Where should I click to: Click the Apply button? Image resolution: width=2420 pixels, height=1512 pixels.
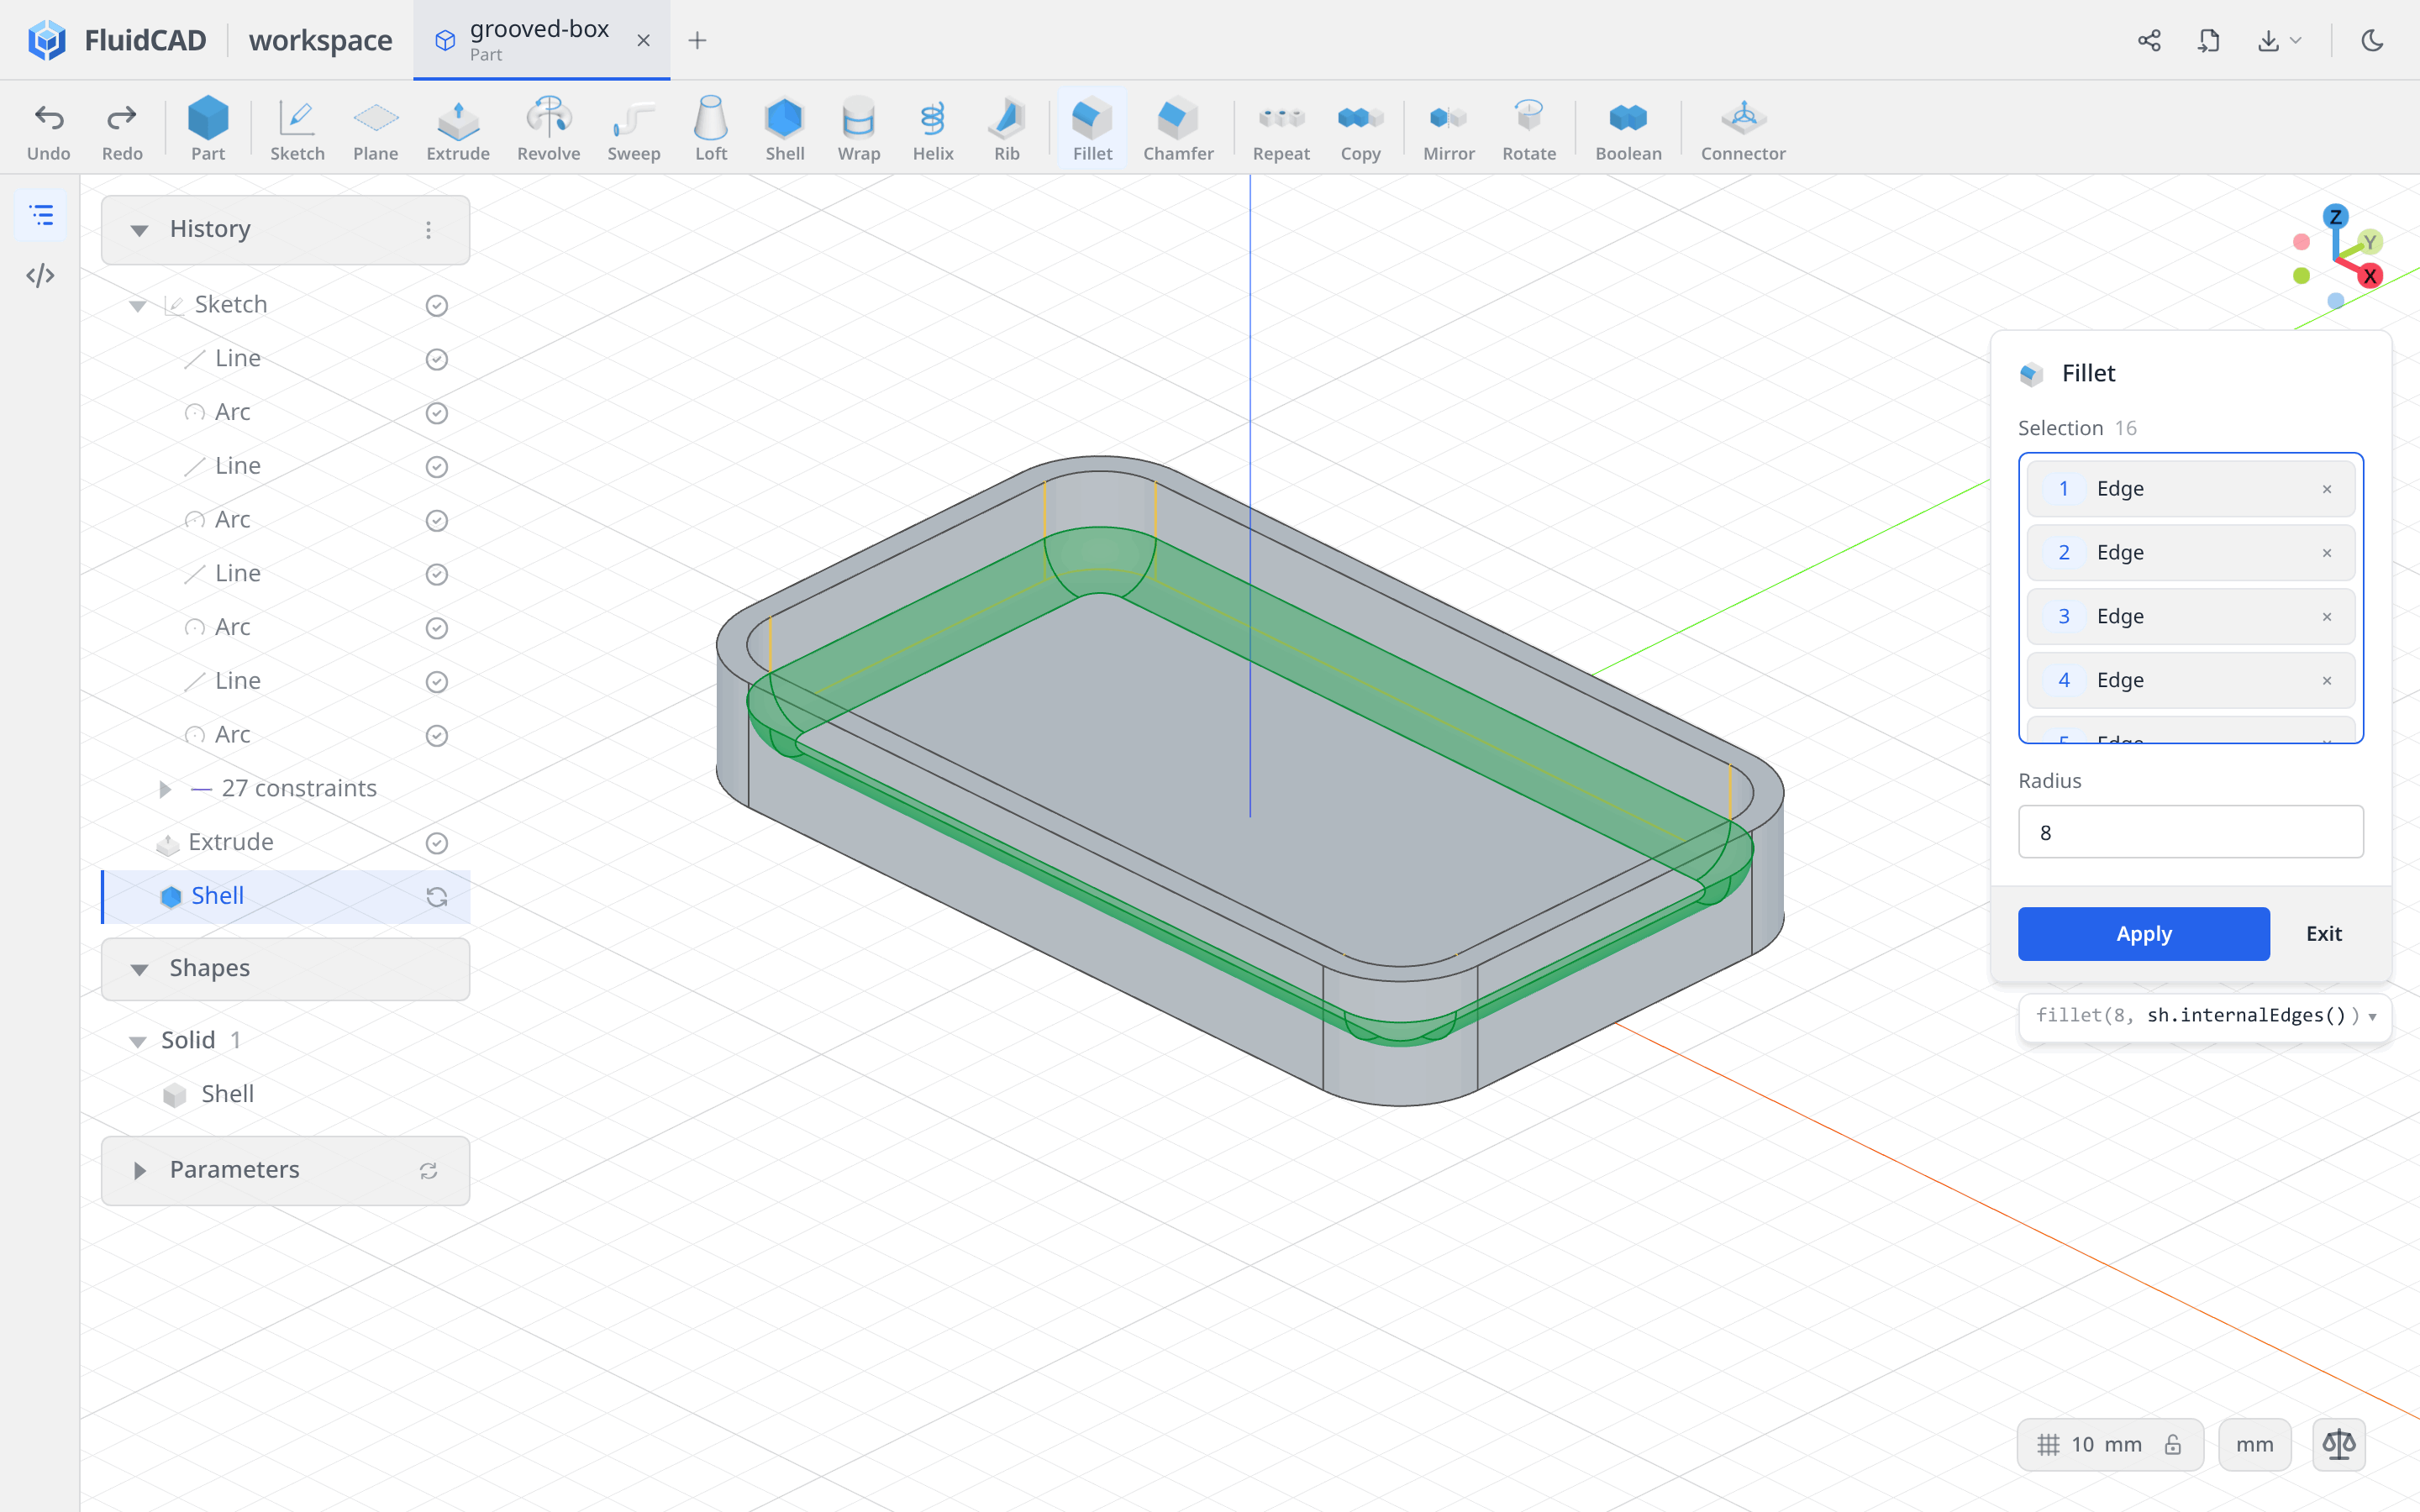pos(2143,933)
